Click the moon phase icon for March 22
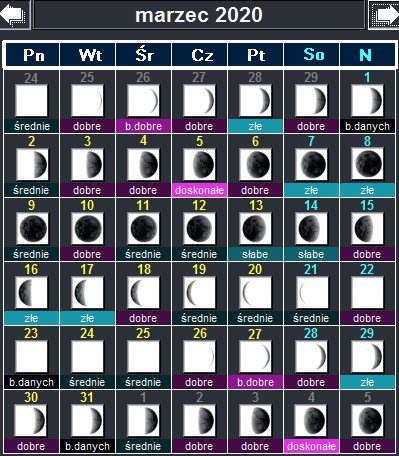The image size is (399, 456). (x=367, y=292)
